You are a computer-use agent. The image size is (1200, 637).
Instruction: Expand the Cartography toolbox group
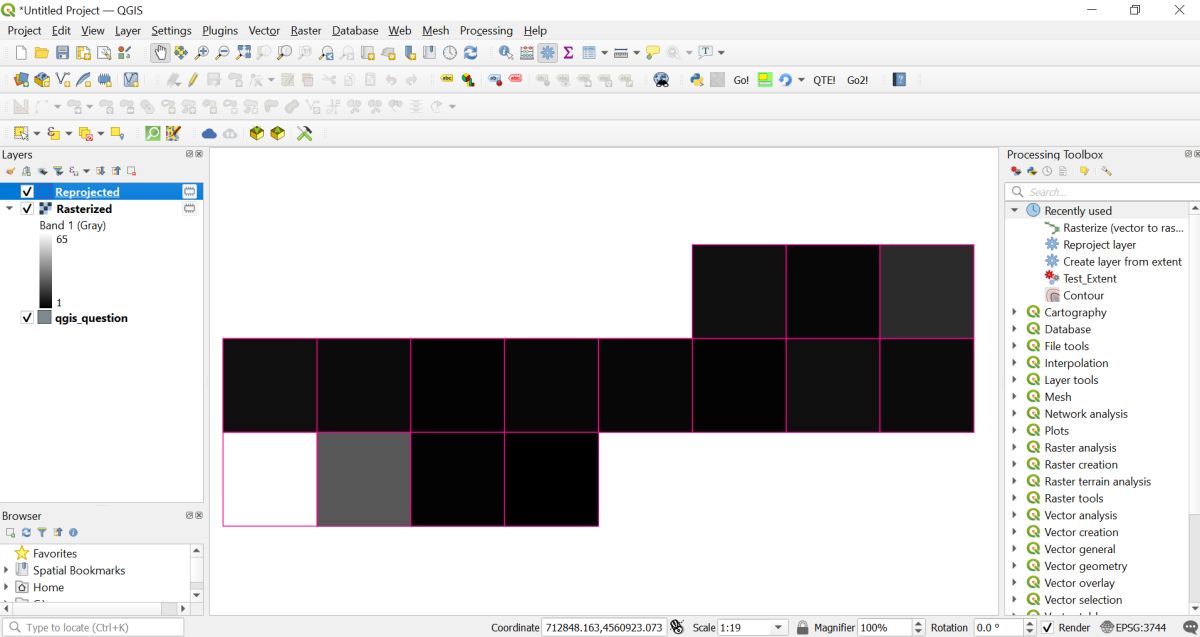(1014, 312)
